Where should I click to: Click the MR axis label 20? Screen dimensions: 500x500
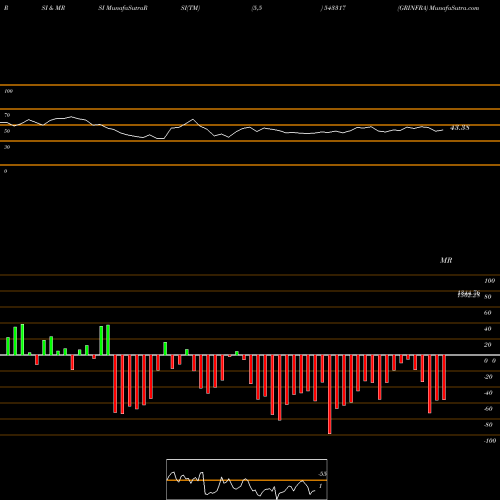tap(488, 345)
